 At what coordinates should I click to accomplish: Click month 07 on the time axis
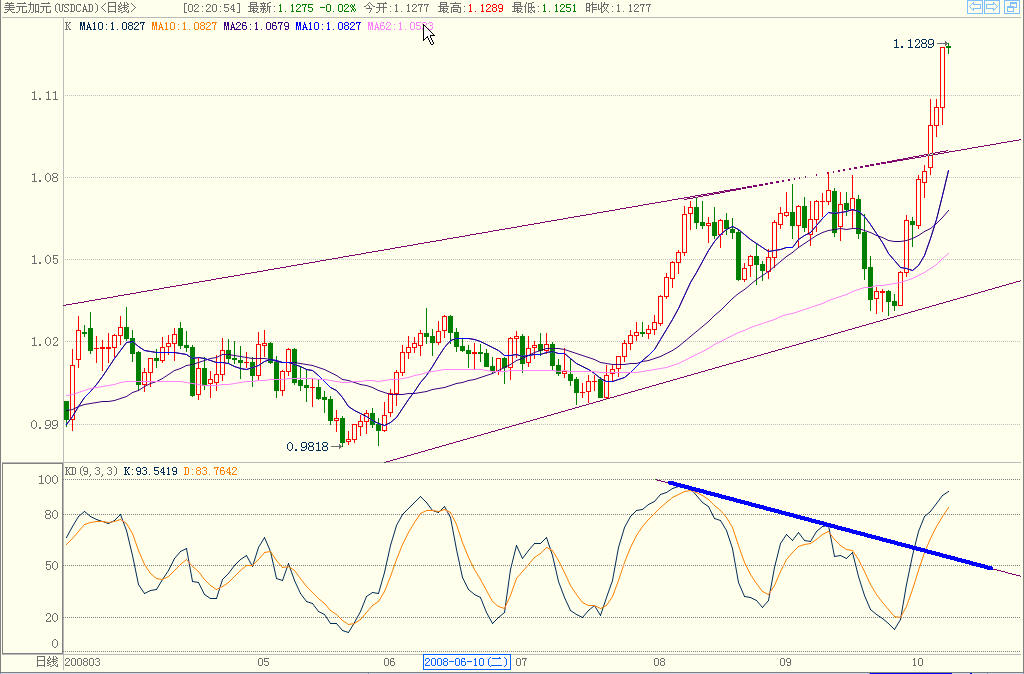coord(521,662)
